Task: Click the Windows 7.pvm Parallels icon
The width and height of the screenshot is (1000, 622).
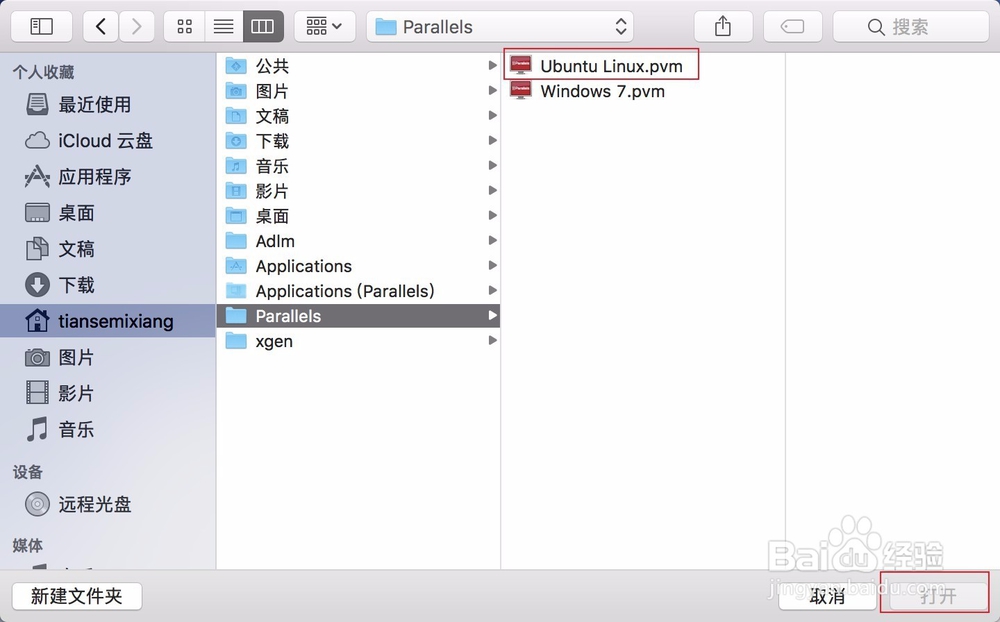Action: click(521, 90)
